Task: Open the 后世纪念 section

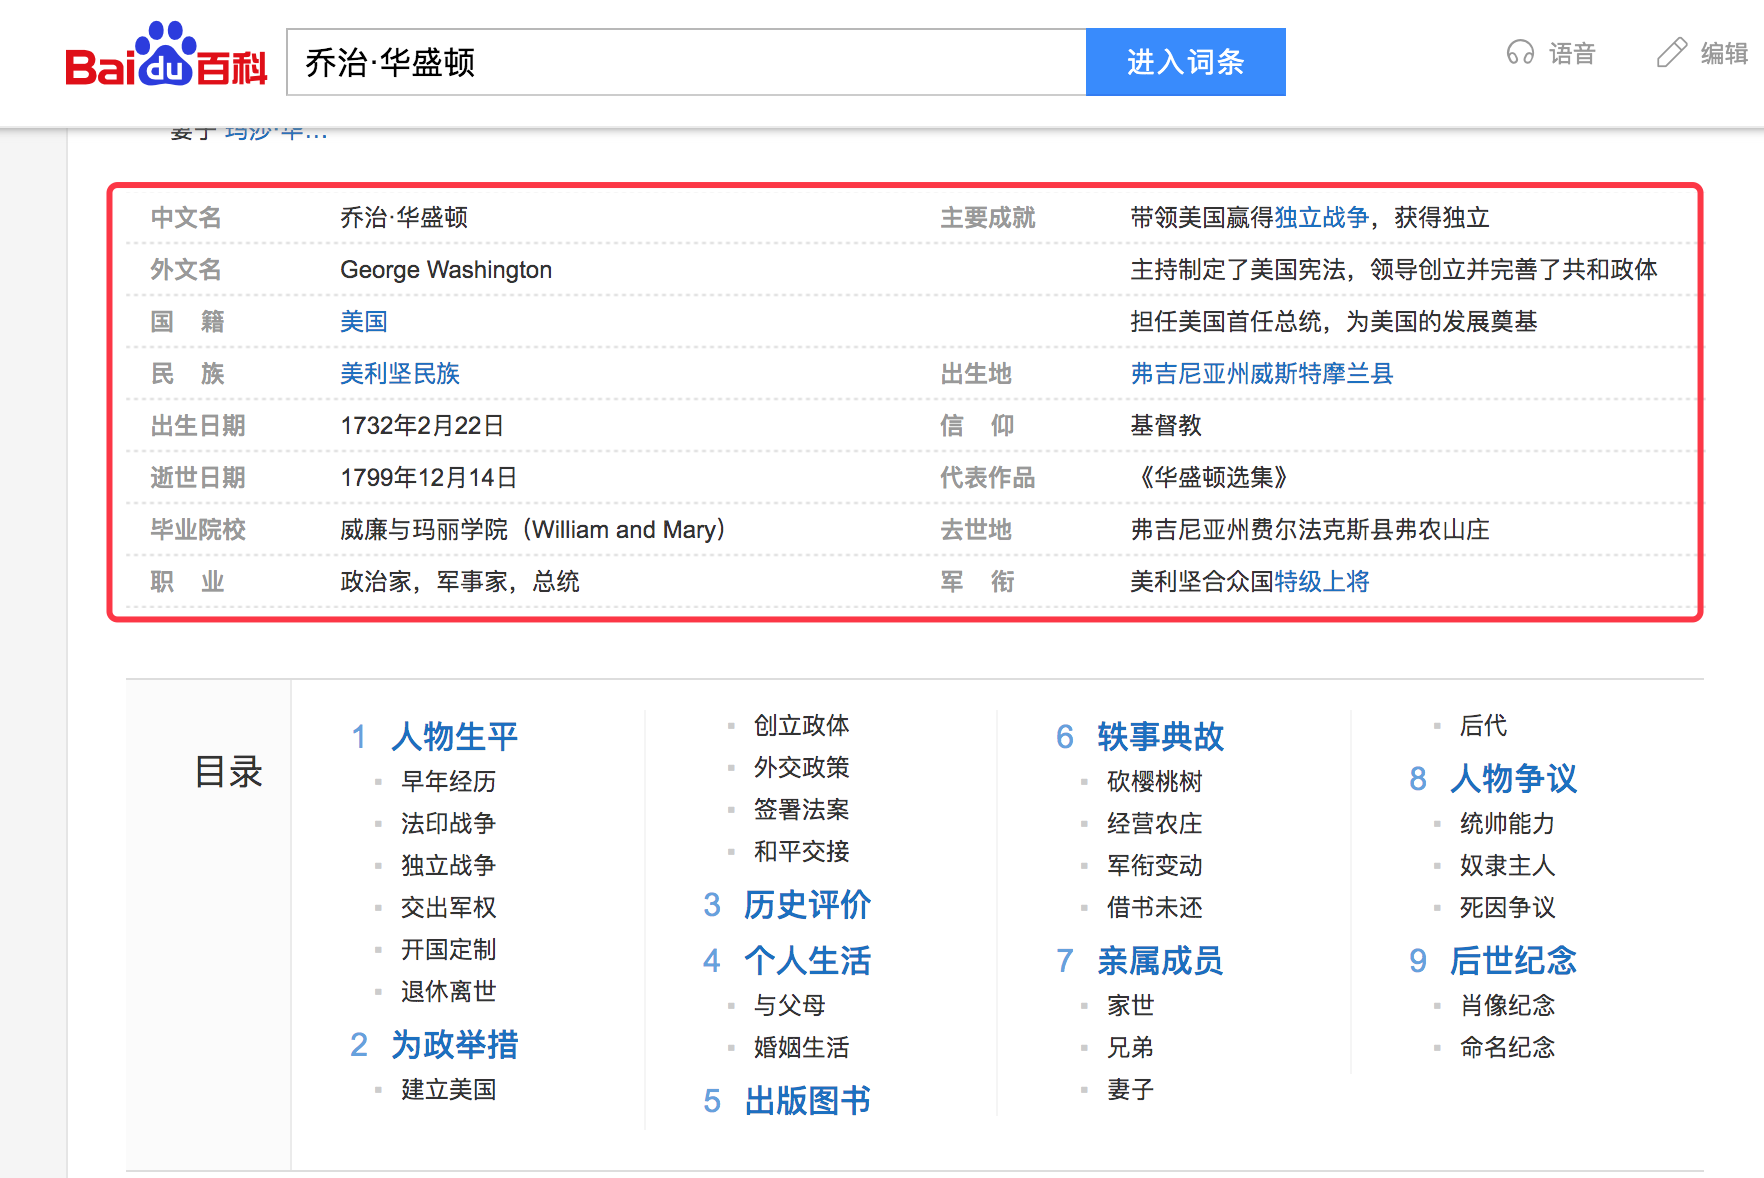Action: (x=1513, y=961)
